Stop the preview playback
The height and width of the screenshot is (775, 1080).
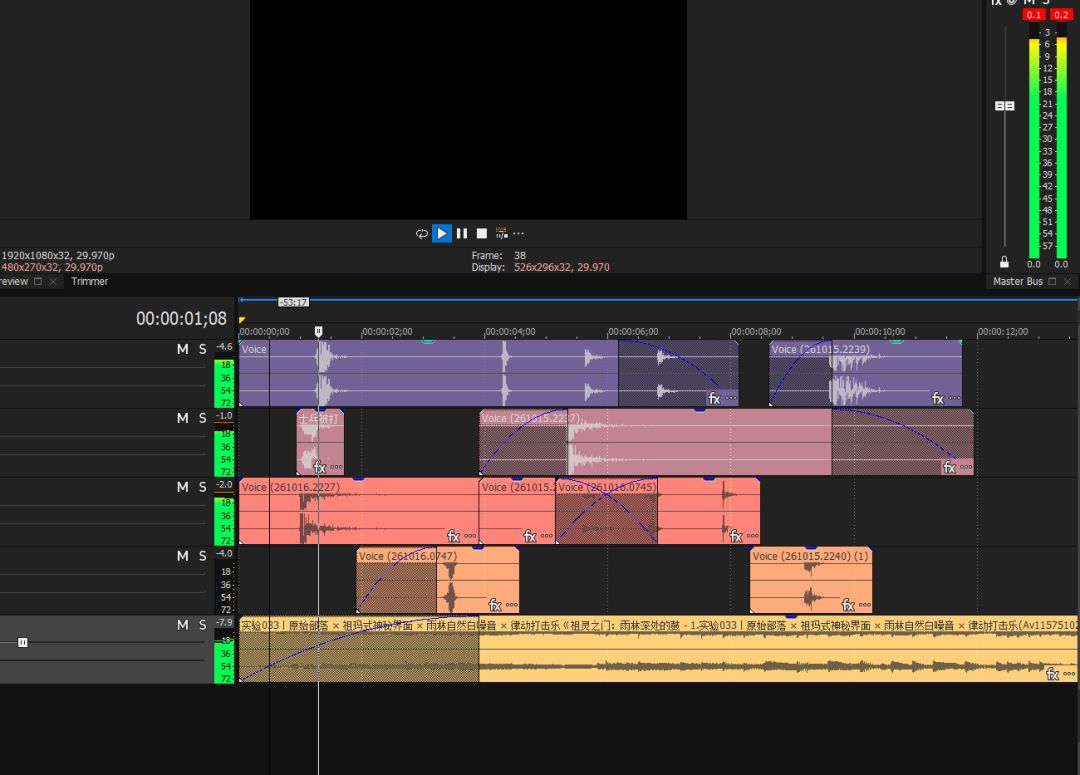click(x=482, y=234)
